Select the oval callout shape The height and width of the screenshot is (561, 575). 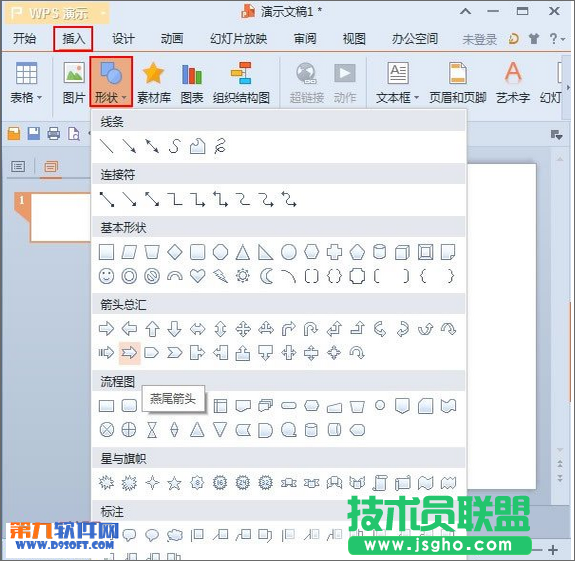[152, 535]
